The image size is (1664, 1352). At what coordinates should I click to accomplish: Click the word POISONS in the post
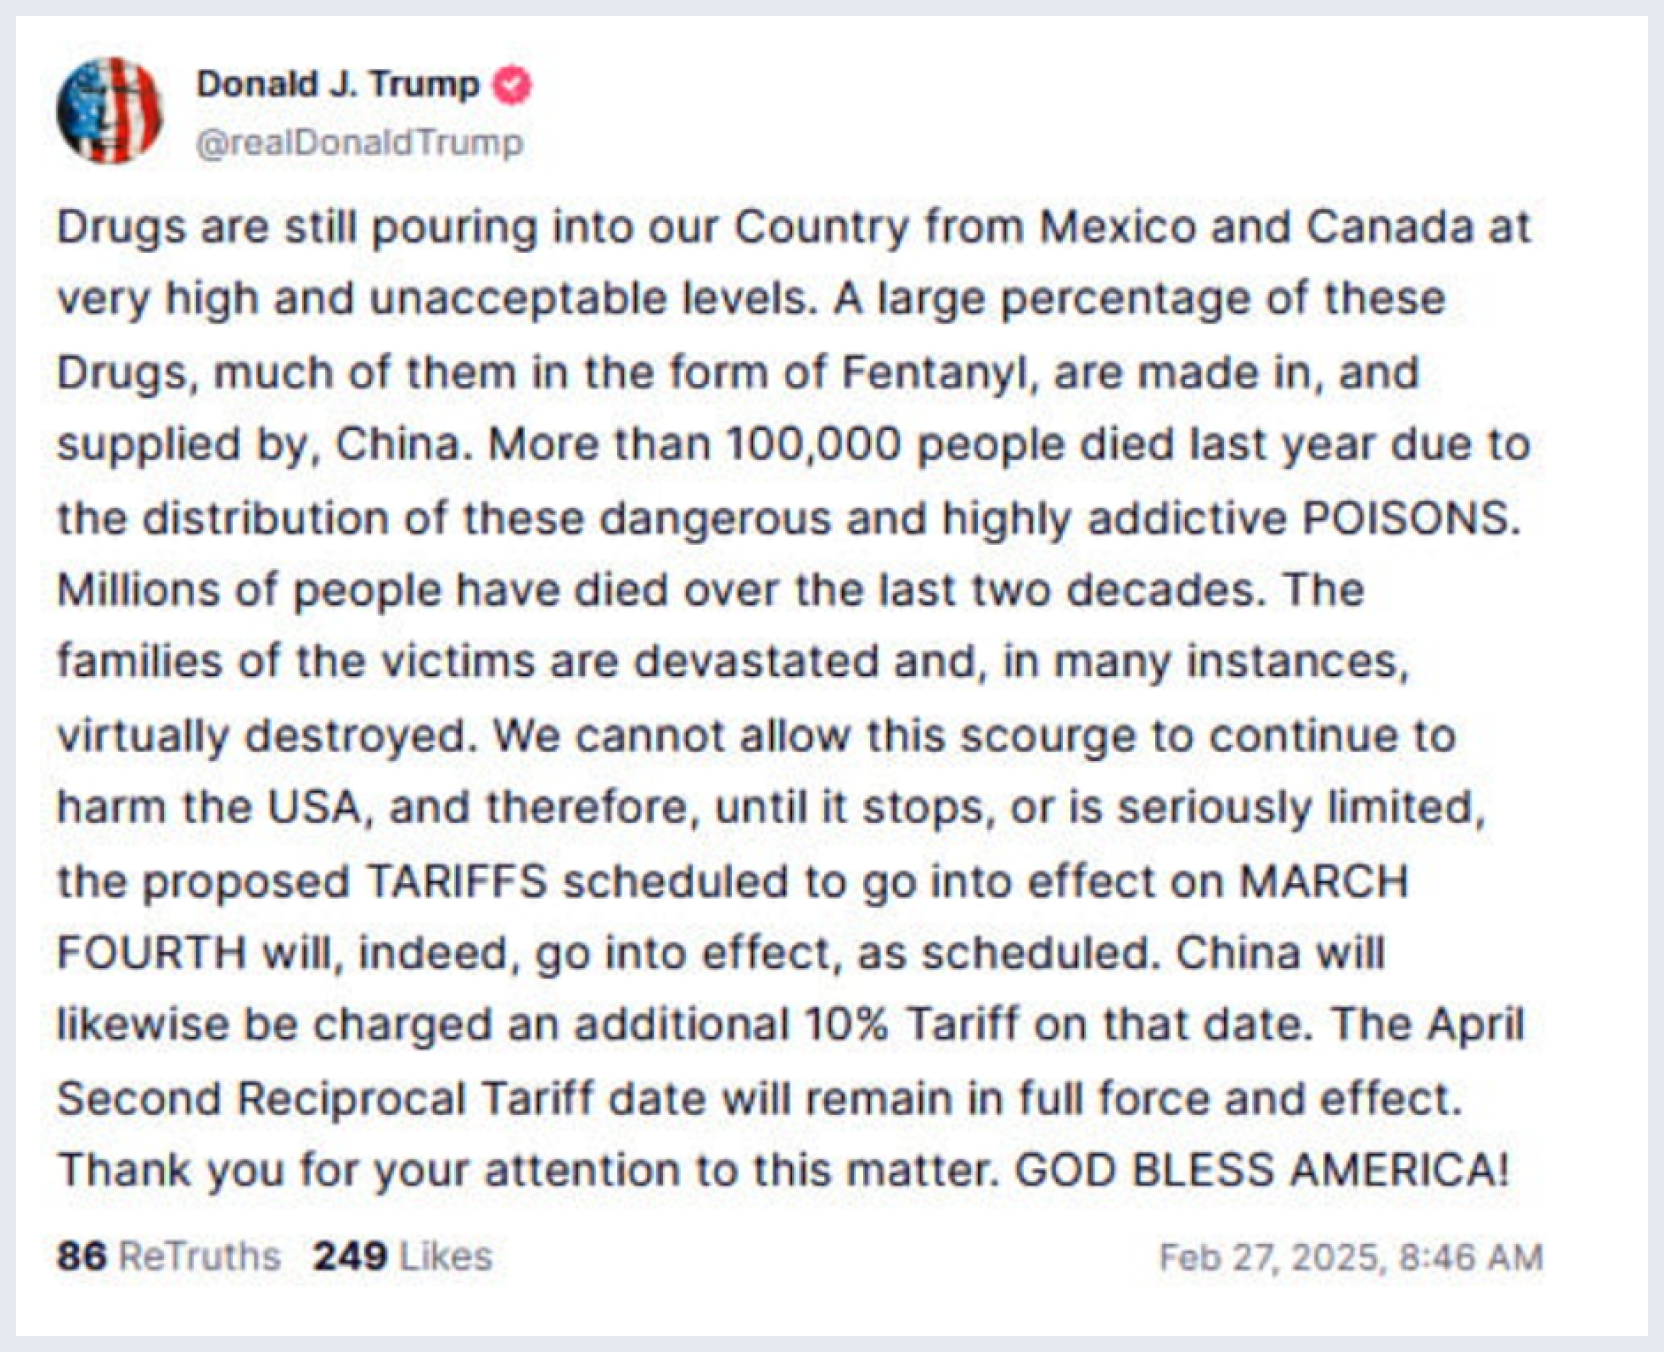(1410, 518)
